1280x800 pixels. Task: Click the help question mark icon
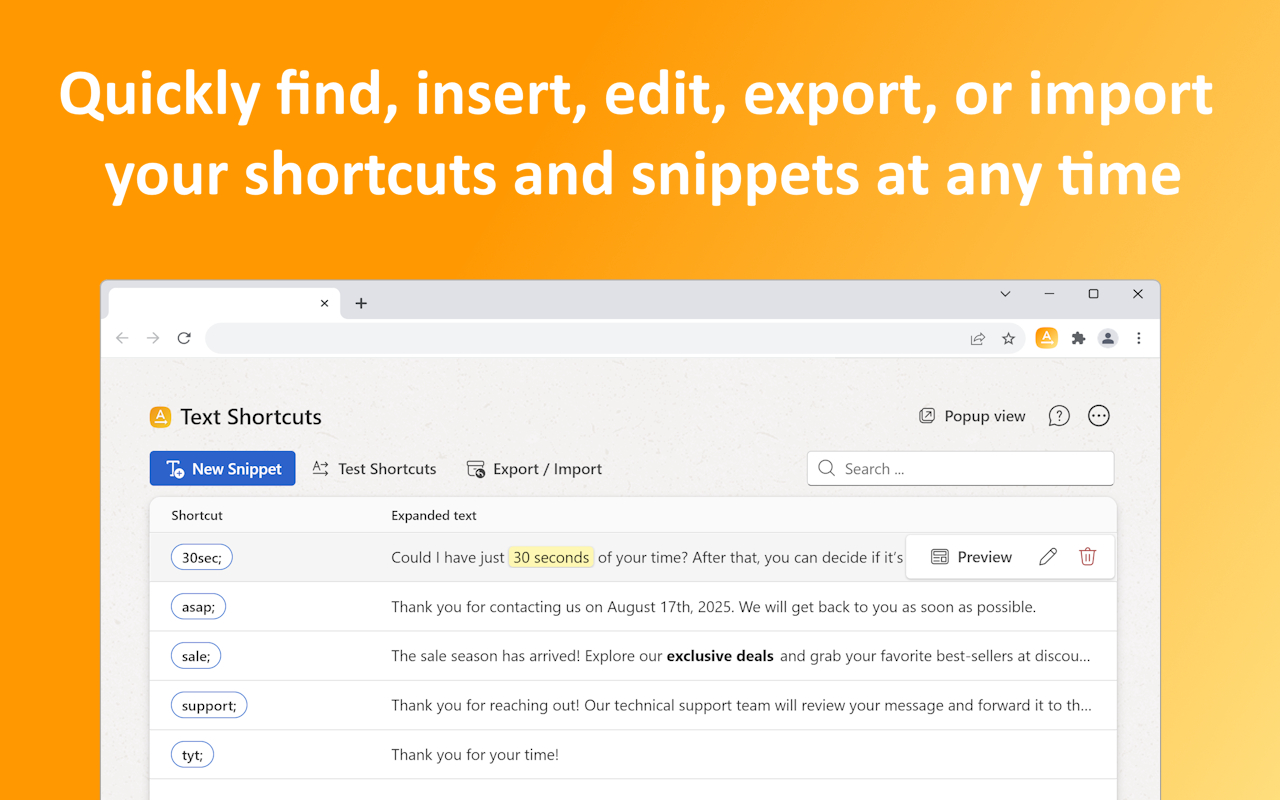pyautogui.click(x=1059, y=416)
